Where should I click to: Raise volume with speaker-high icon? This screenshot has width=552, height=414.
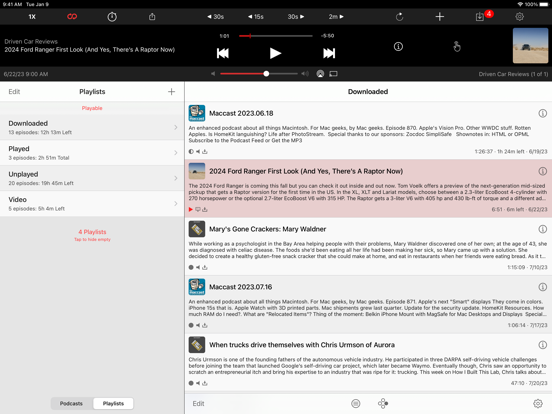[x=305, y=74]
